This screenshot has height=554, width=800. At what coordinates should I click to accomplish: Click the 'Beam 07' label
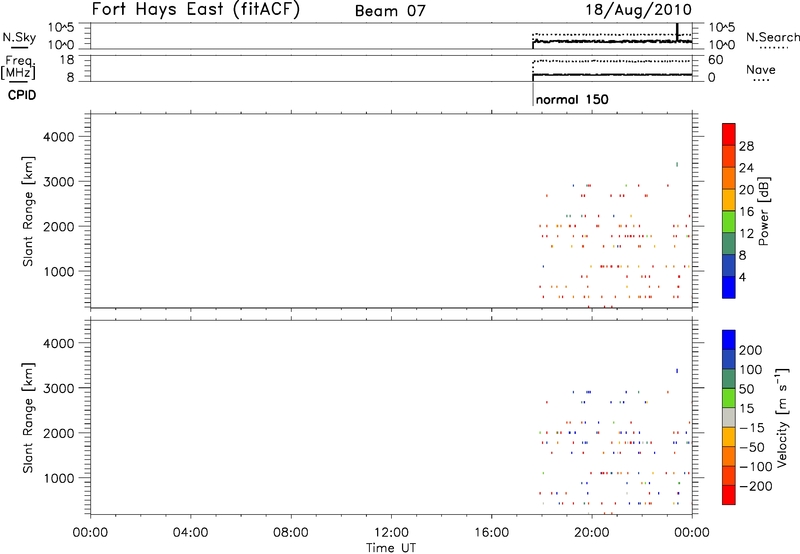(x=390, y=11)
